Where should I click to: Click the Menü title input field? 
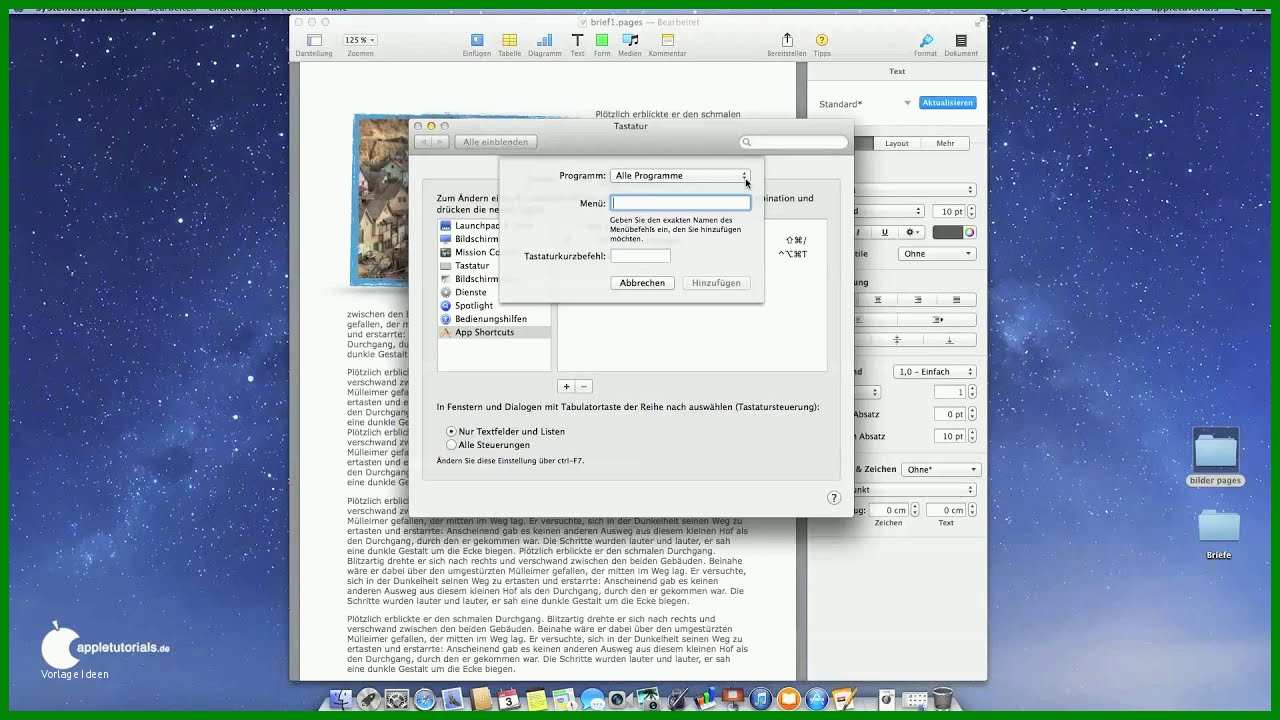[680, 203]
